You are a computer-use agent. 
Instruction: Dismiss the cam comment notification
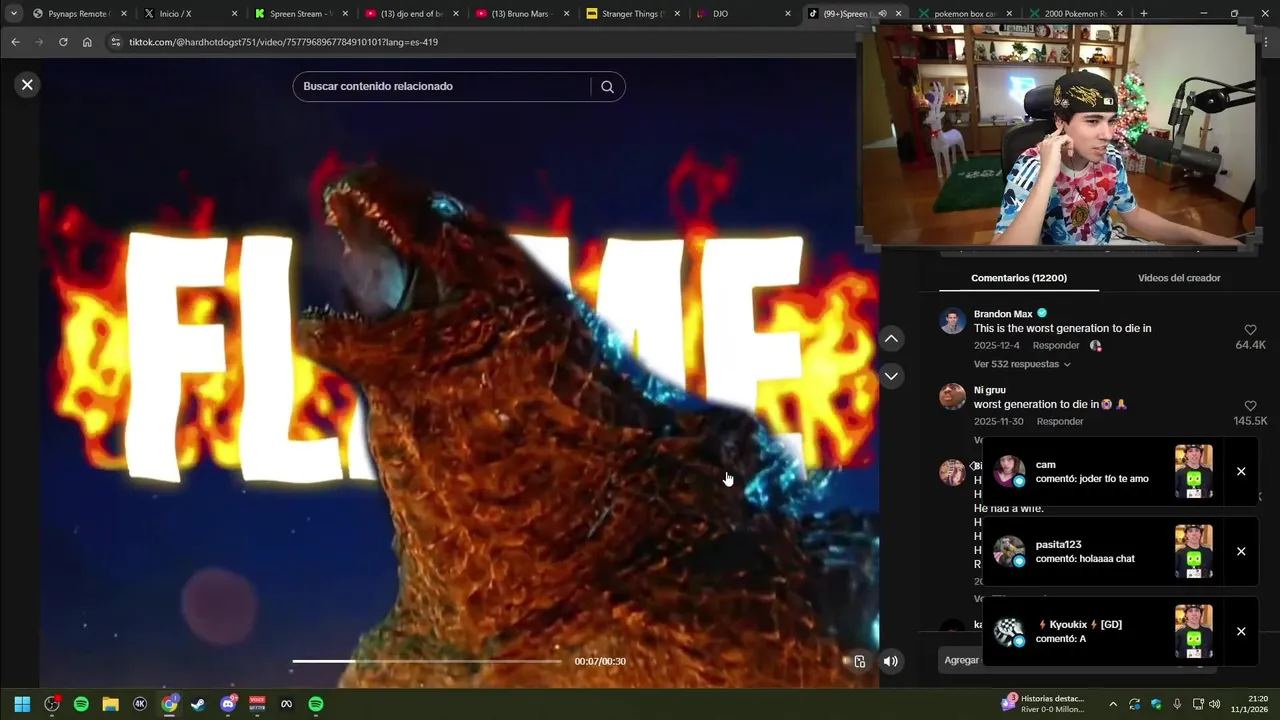(x=1241, y=472)
